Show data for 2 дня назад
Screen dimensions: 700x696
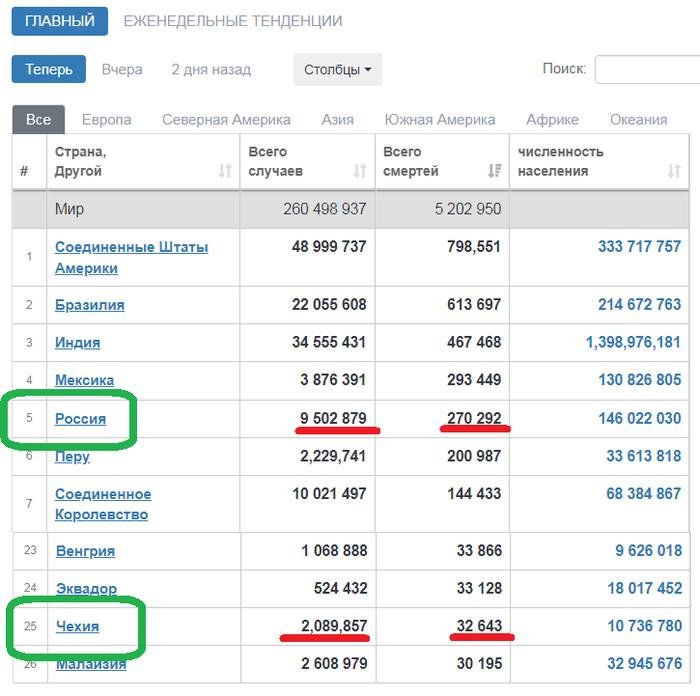(x=211, y=70)
